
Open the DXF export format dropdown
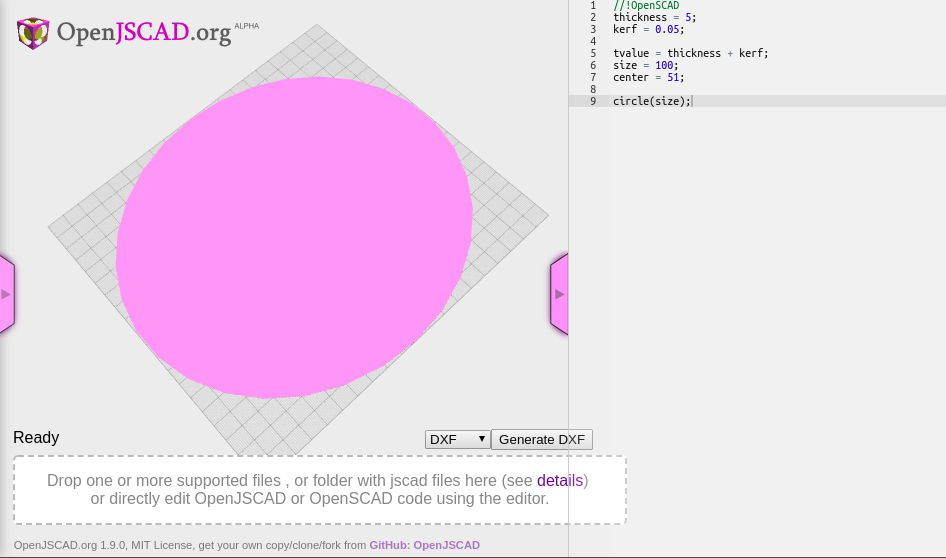pyautogui.click(x=457, y=440)
